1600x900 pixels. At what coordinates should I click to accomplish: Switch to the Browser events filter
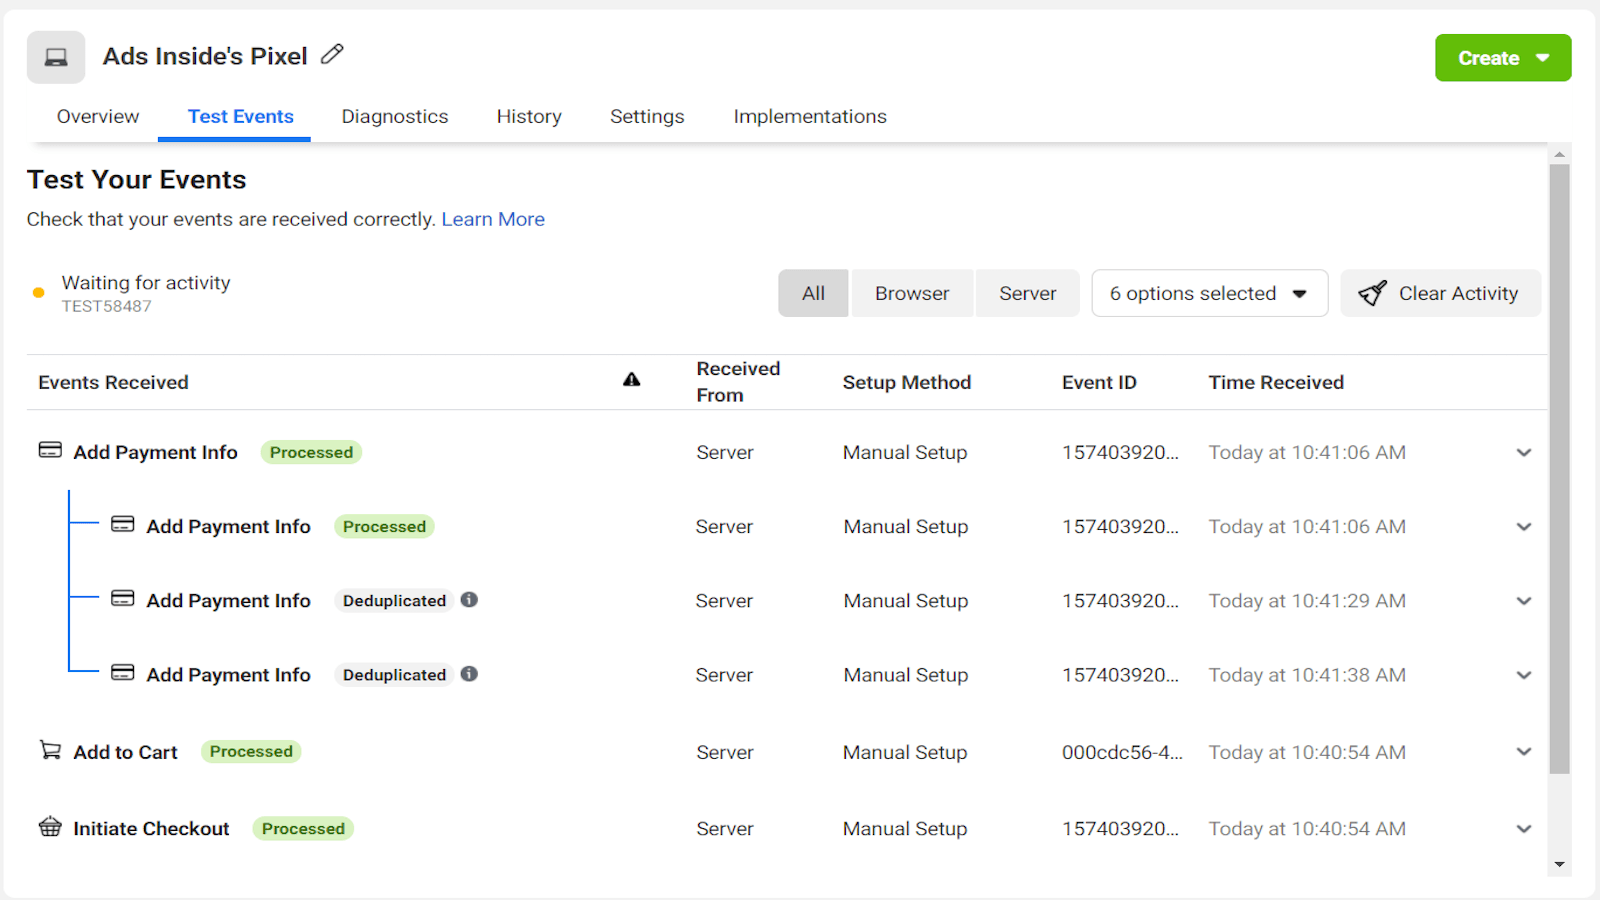[x=911, y=292]
